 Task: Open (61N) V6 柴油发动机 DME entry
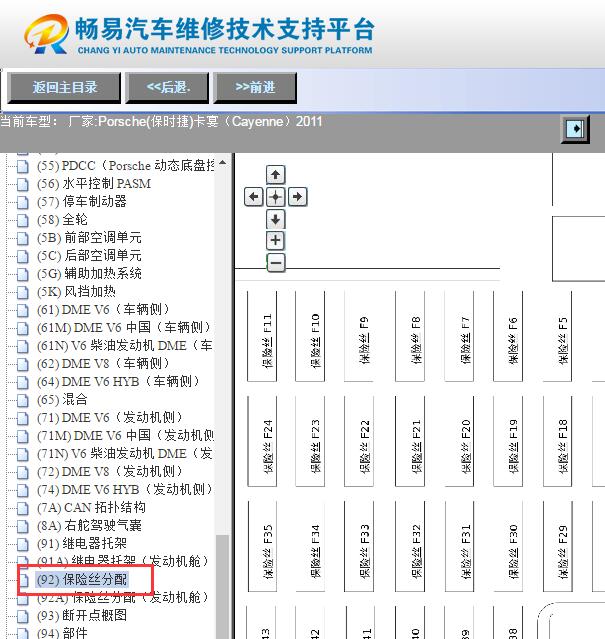coord(125,346)
